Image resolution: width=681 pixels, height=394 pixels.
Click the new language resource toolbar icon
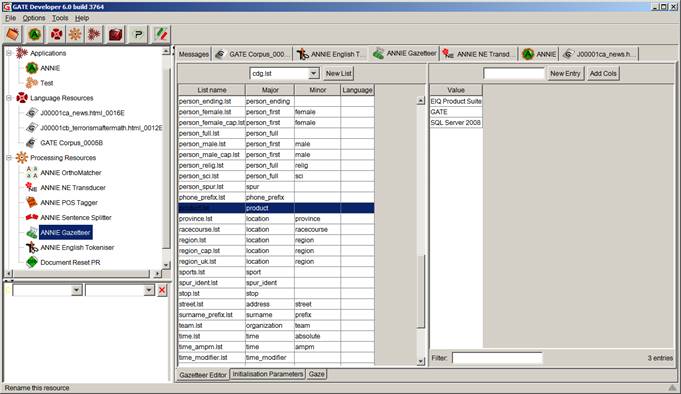click(x=56, y=34)
